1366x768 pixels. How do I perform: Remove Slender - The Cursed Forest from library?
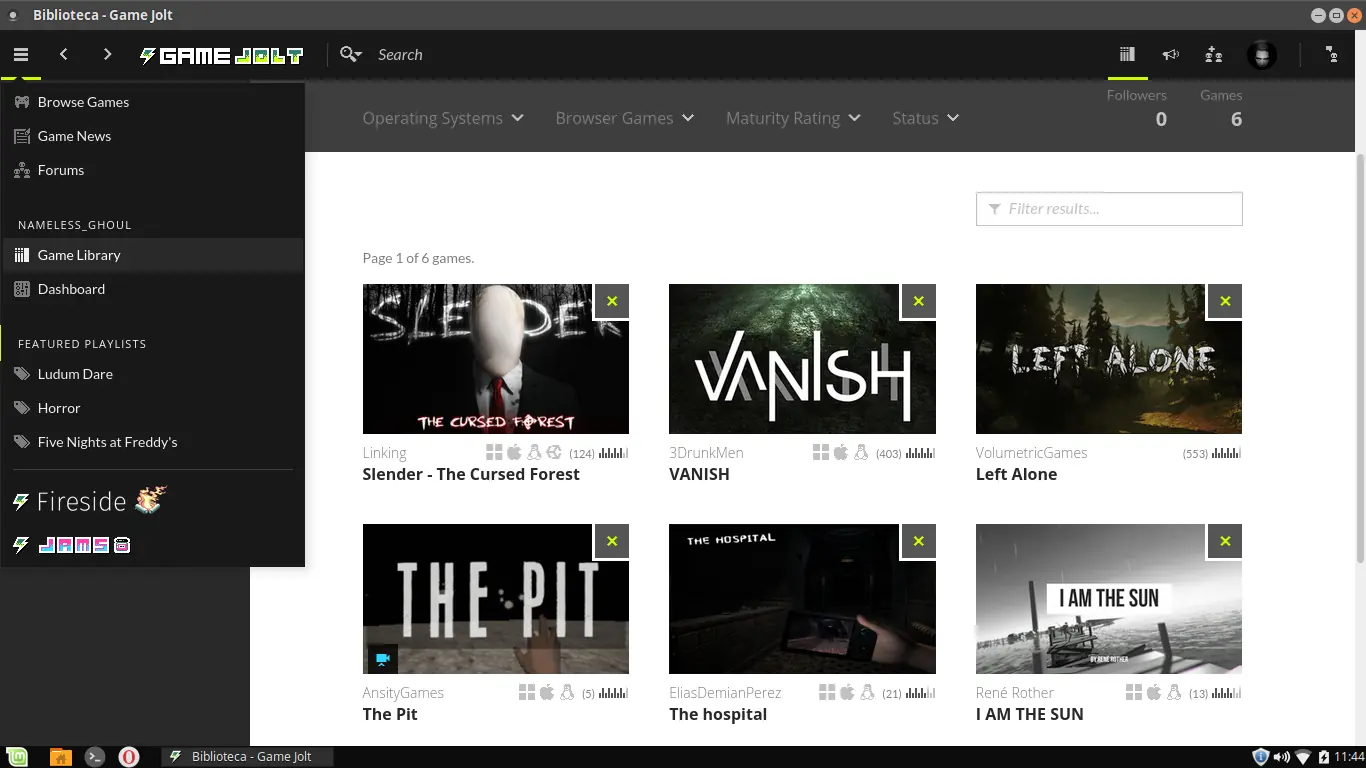click(612, 301)
